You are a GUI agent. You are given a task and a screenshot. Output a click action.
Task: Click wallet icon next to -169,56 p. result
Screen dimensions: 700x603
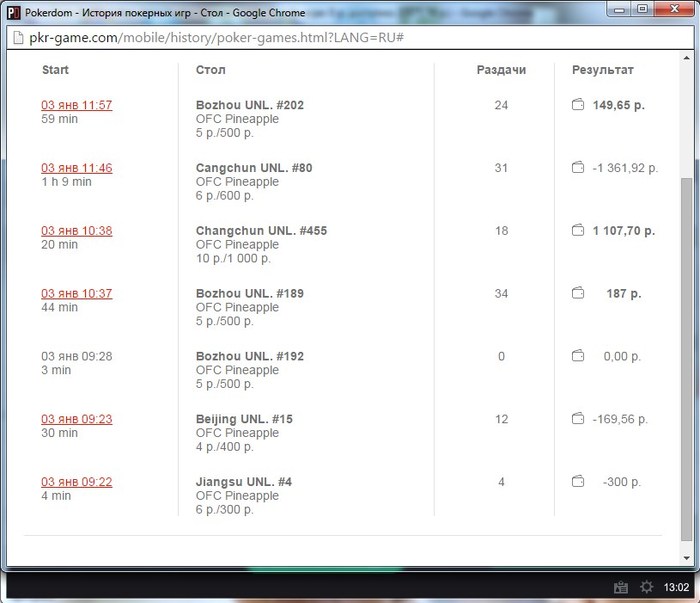(578, 419)
